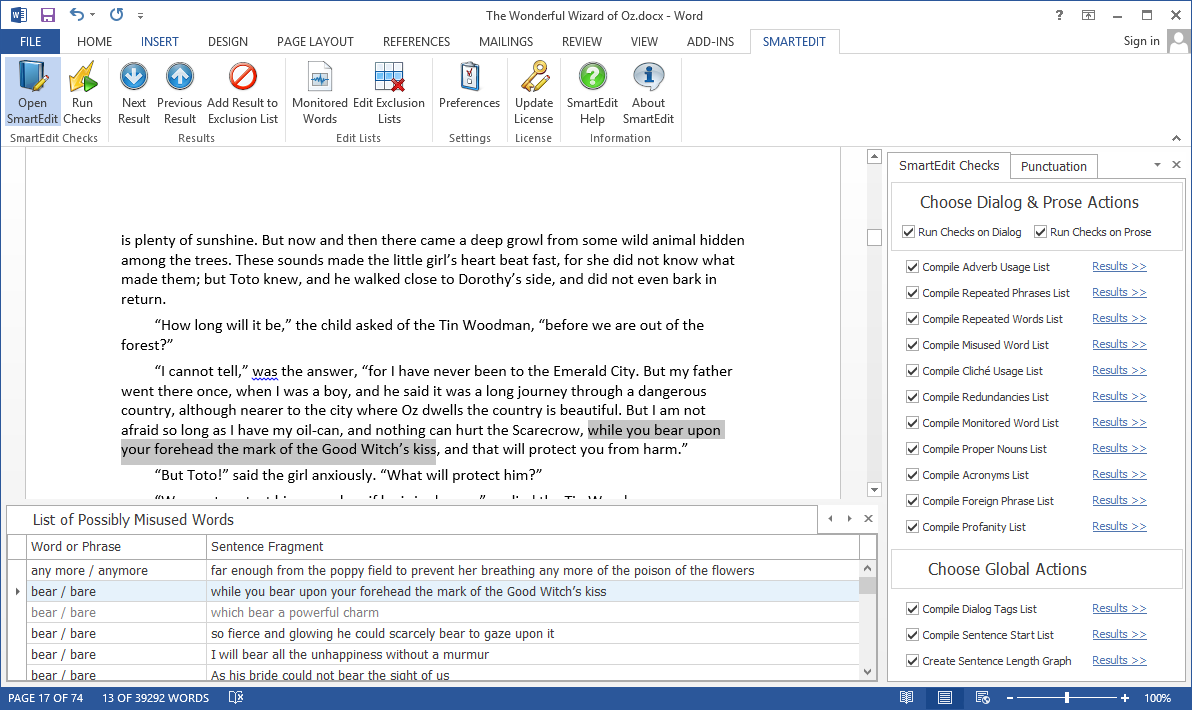Open Monitored Words list editor
Image resolution: width=1192 pixels, height=710 pixels.
click(x=320, y=93)
